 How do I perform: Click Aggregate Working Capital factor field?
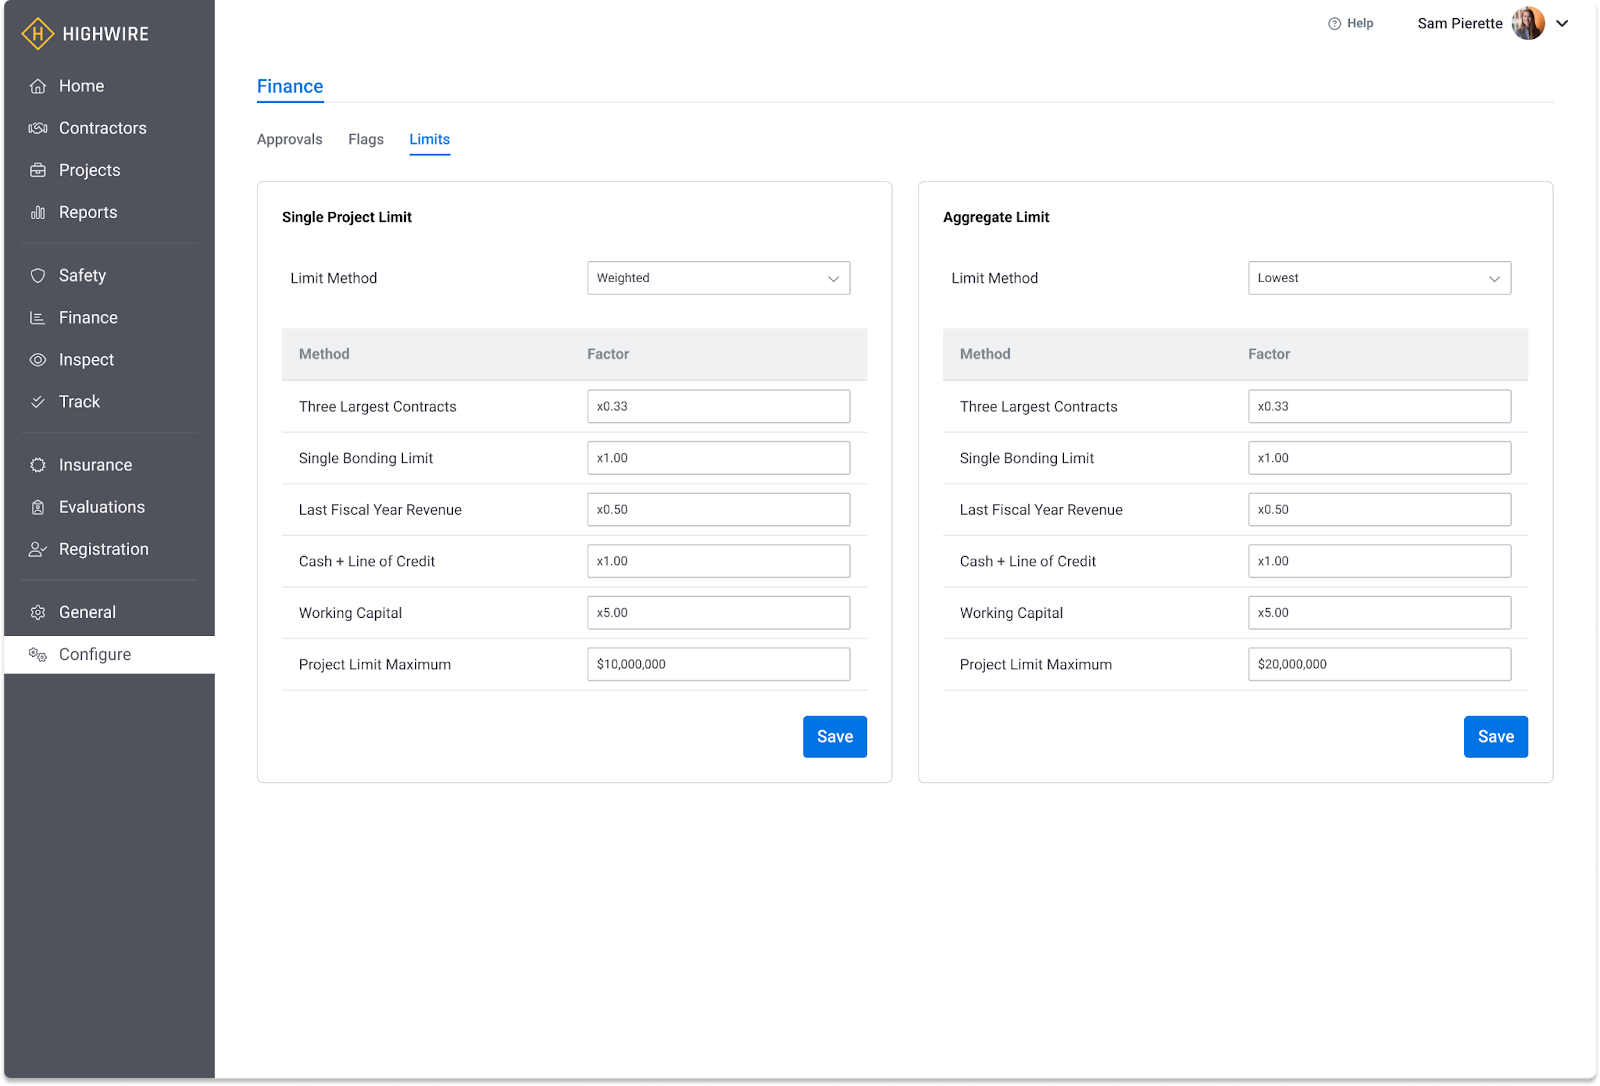(1379, 613)
